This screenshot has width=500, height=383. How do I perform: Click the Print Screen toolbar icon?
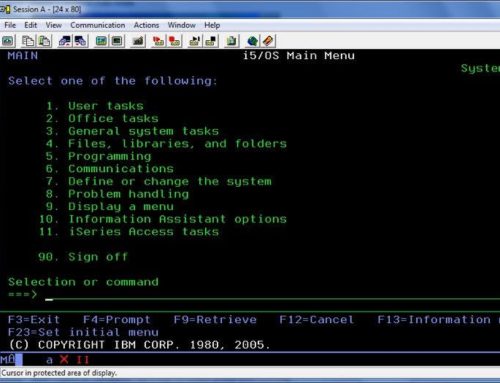[x=8, y=41]
